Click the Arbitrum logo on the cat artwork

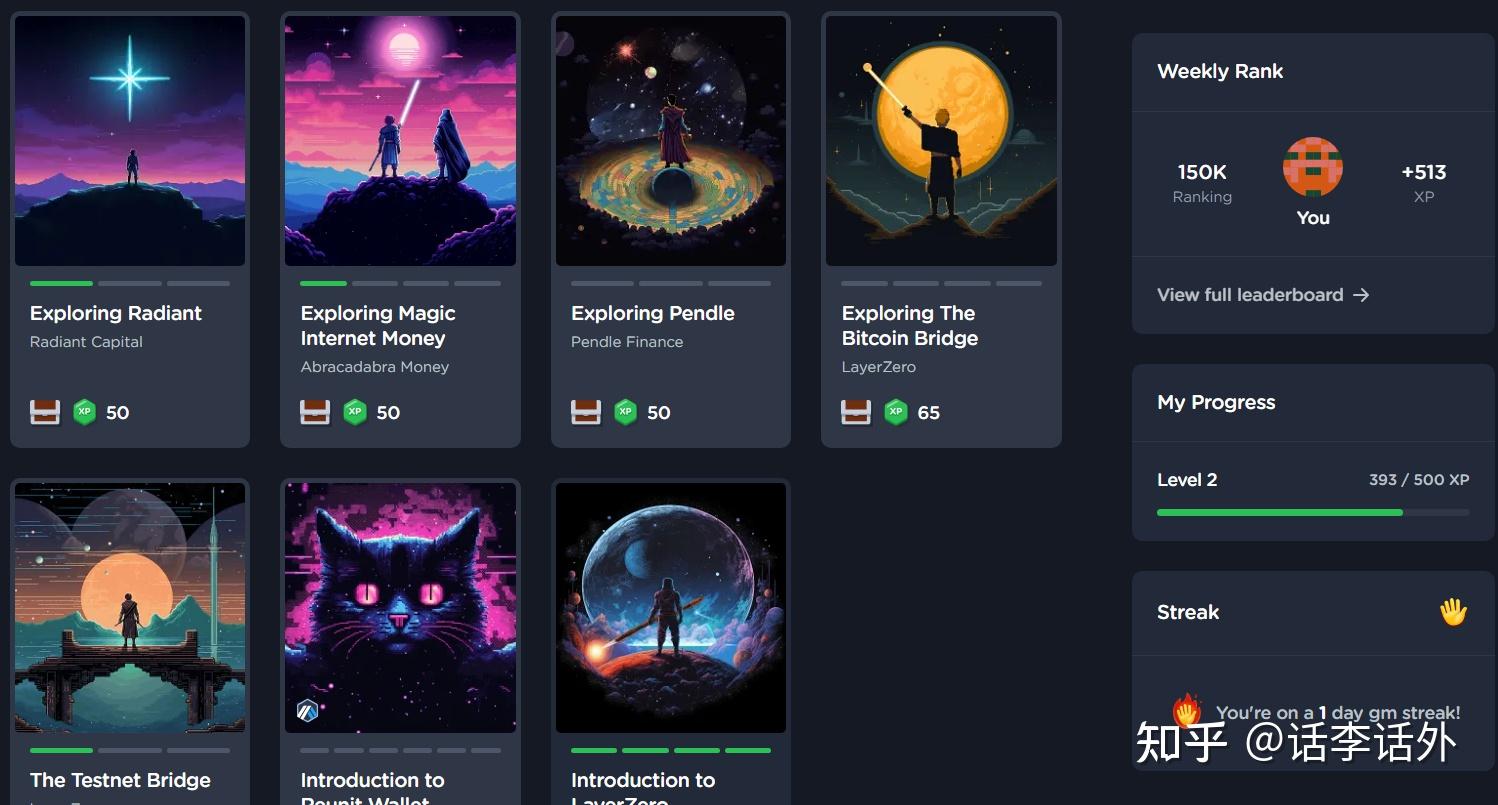coord(307,711)
